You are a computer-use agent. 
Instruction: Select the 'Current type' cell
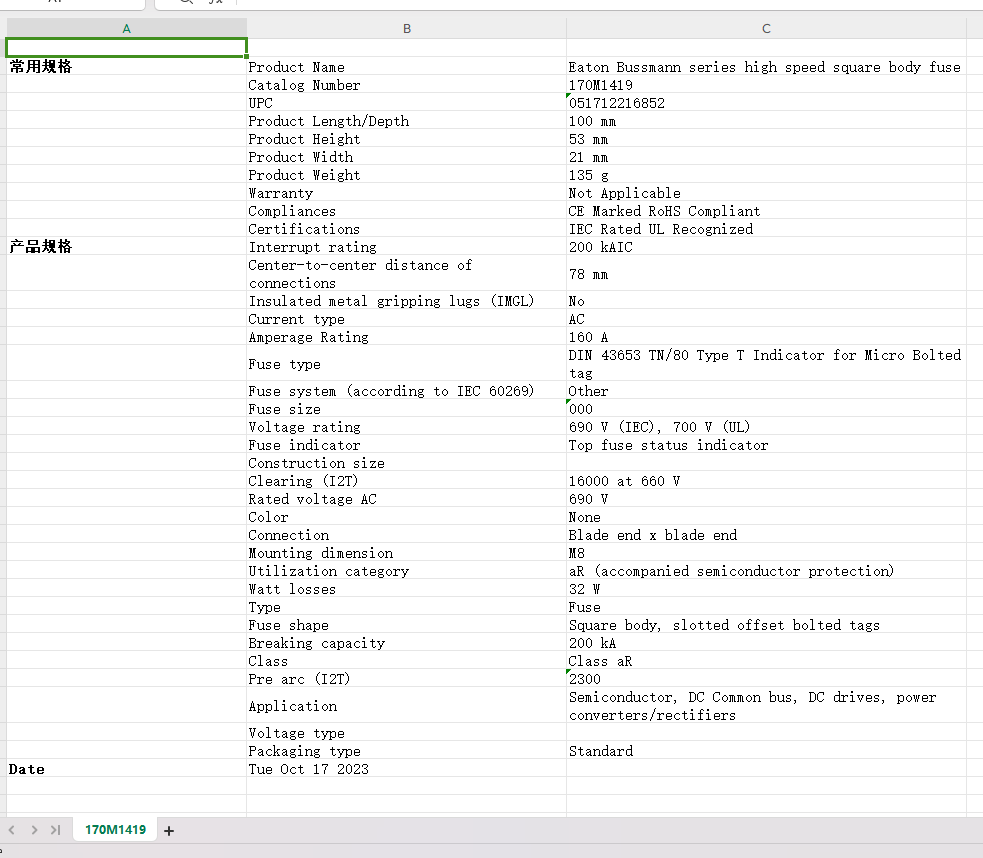(406, 318)
